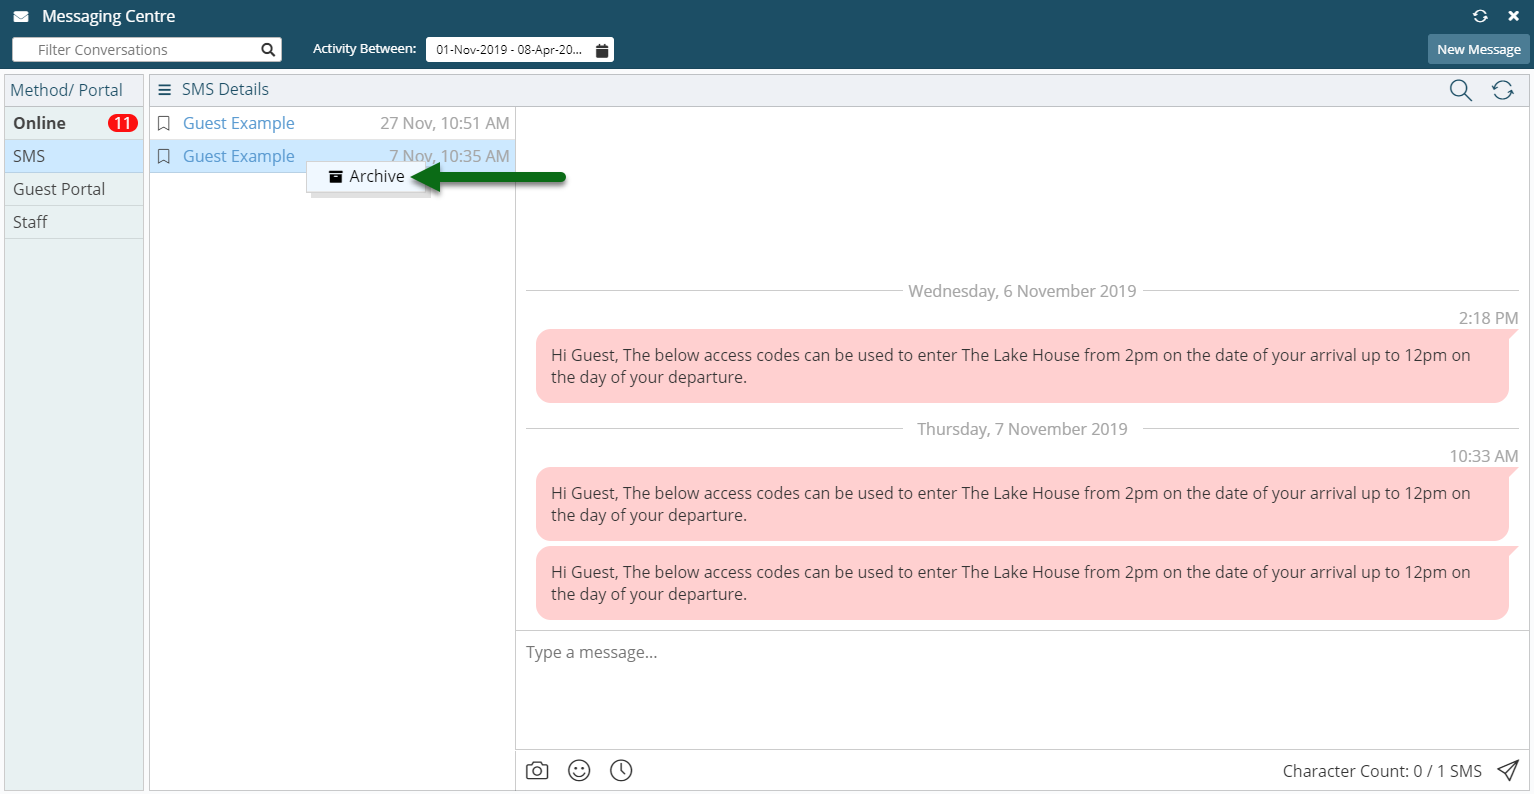Screen dimensions: 1534x794
Task: Select the Staff method
Action: [x=74, y=222]
